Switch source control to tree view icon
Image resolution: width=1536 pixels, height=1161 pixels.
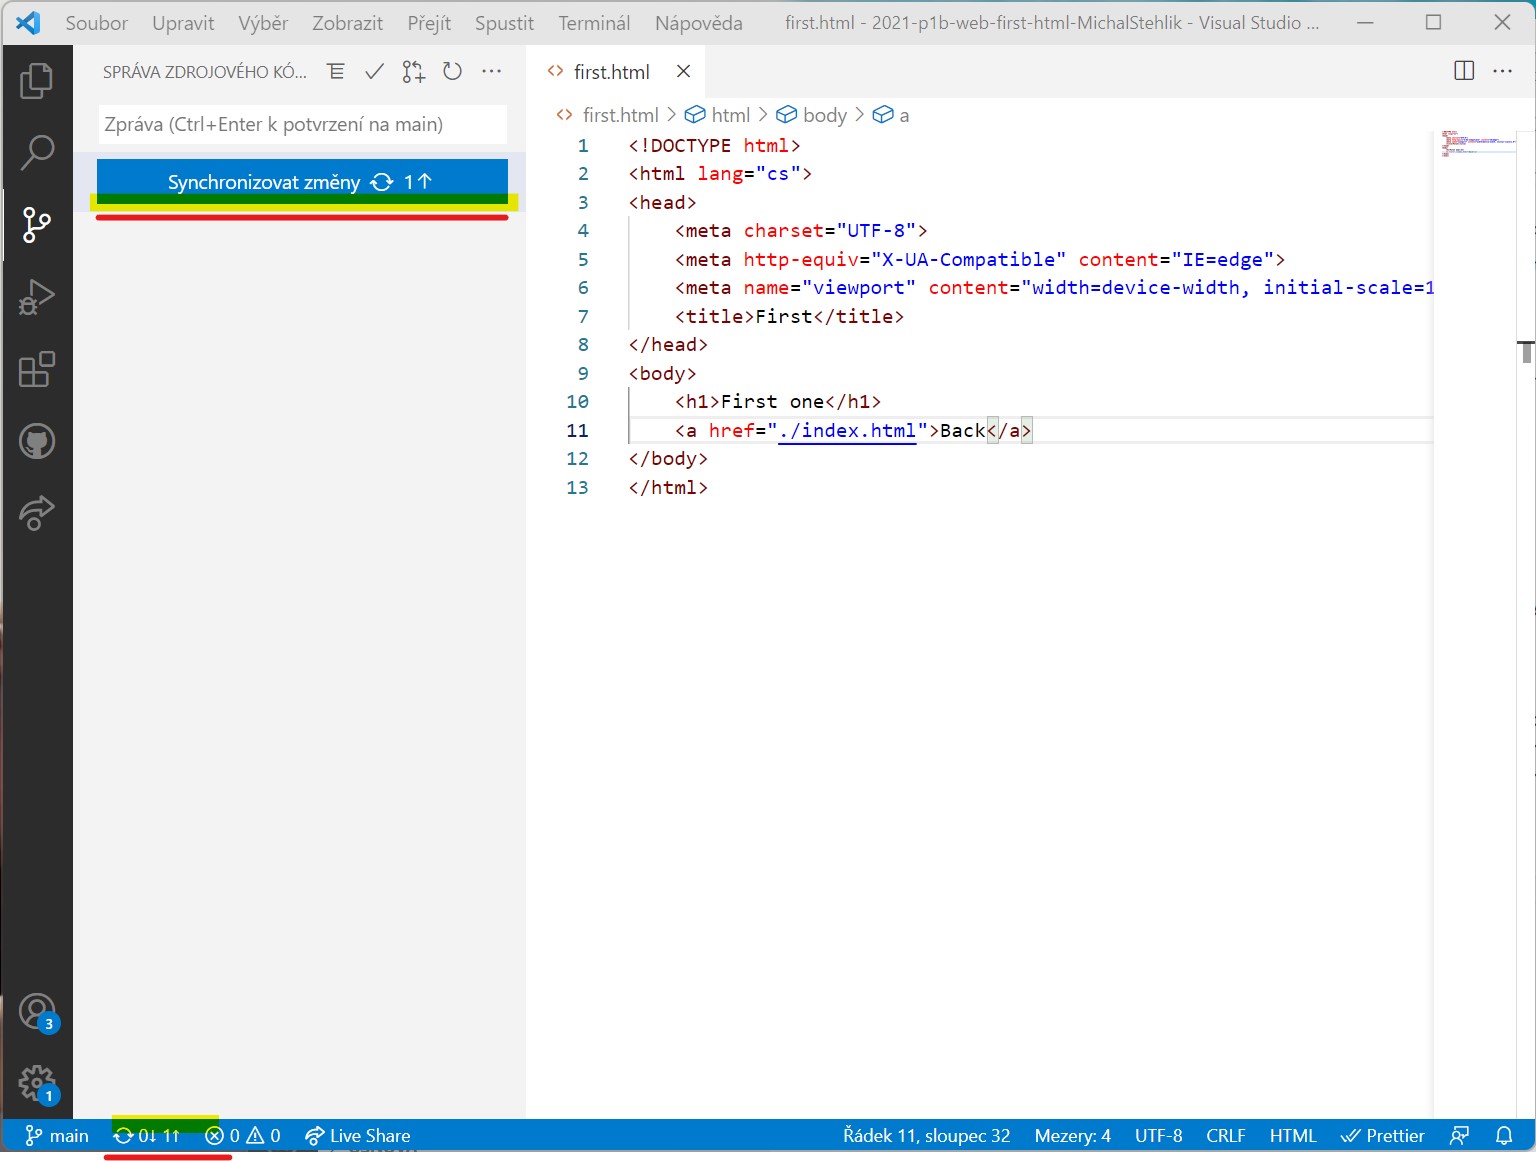point(336,71)
